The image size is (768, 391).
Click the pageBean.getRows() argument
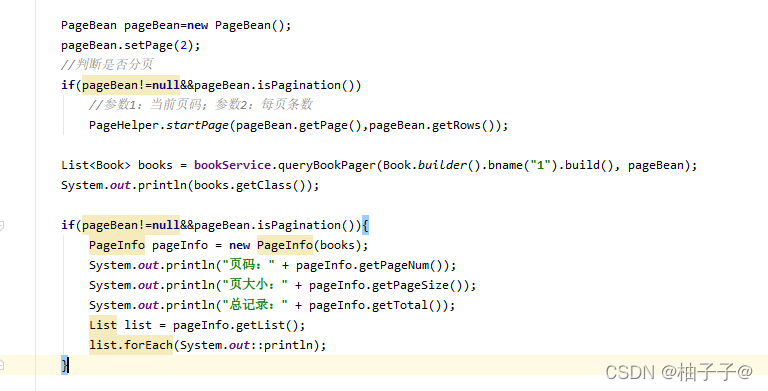coord(432,125)
